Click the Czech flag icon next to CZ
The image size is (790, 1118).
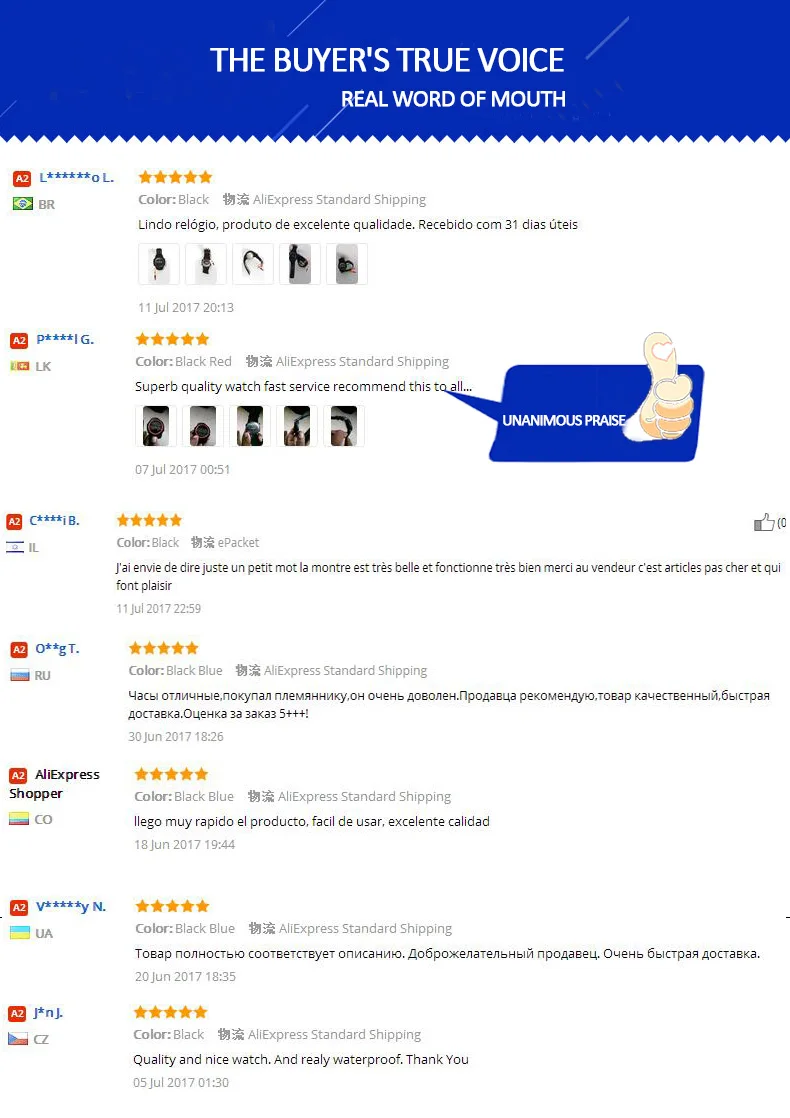tap(18, 1038)
